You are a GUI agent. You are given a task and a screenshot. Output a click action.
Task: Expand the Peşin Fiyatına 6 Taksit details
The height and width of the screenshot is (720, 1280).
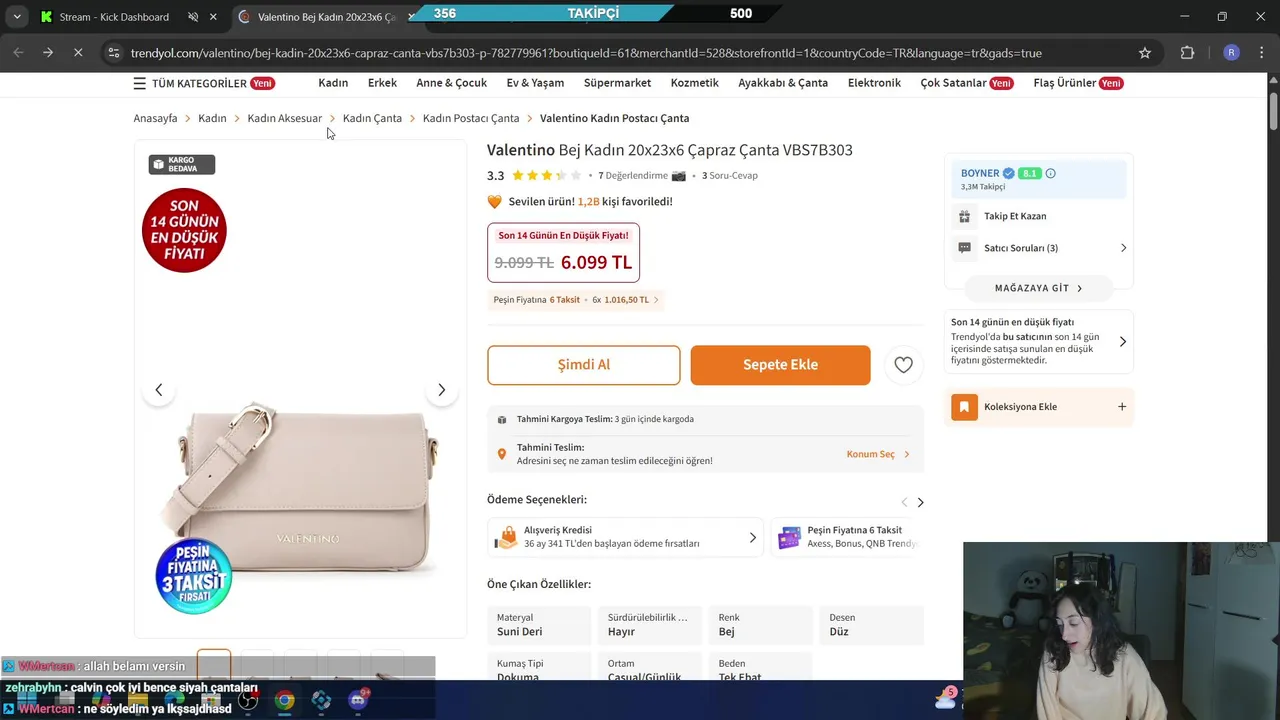(x=575, y=299)
